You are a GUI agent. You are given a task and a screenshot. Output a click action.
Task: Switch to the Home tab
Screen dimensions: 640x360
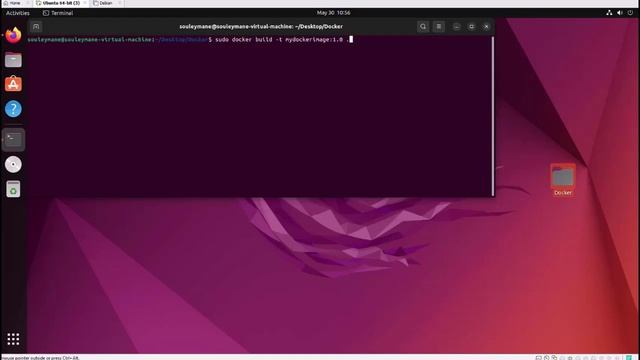point(15,3)
